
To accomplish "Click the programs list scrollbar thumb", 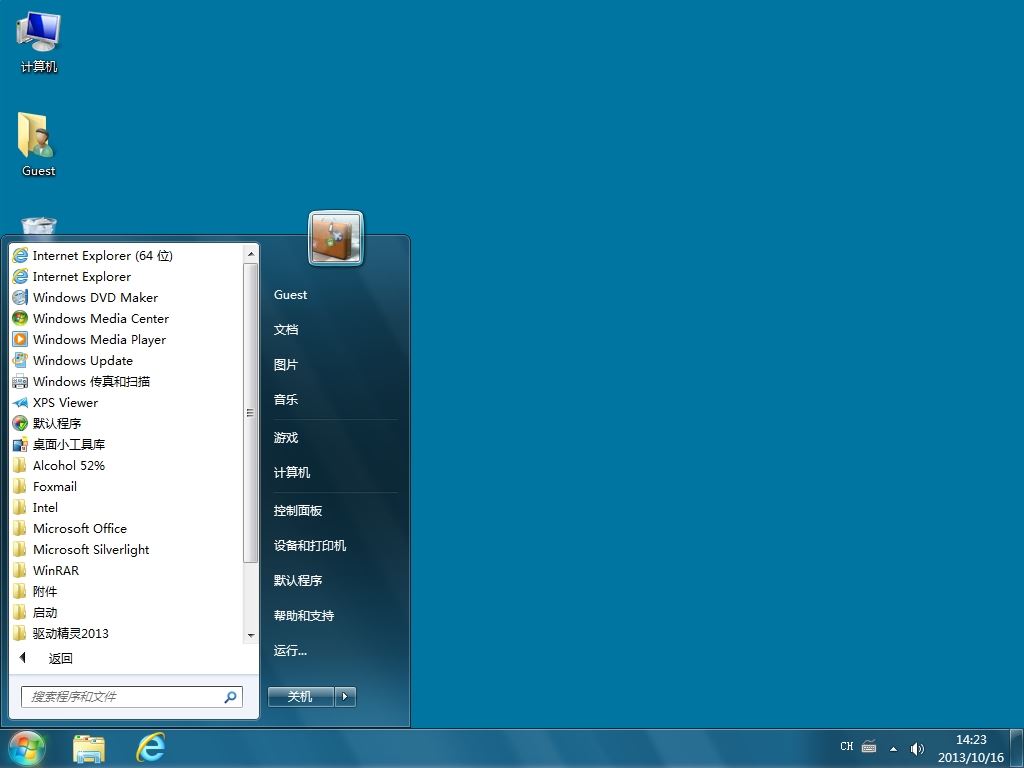I will click(x=251, y=413).
